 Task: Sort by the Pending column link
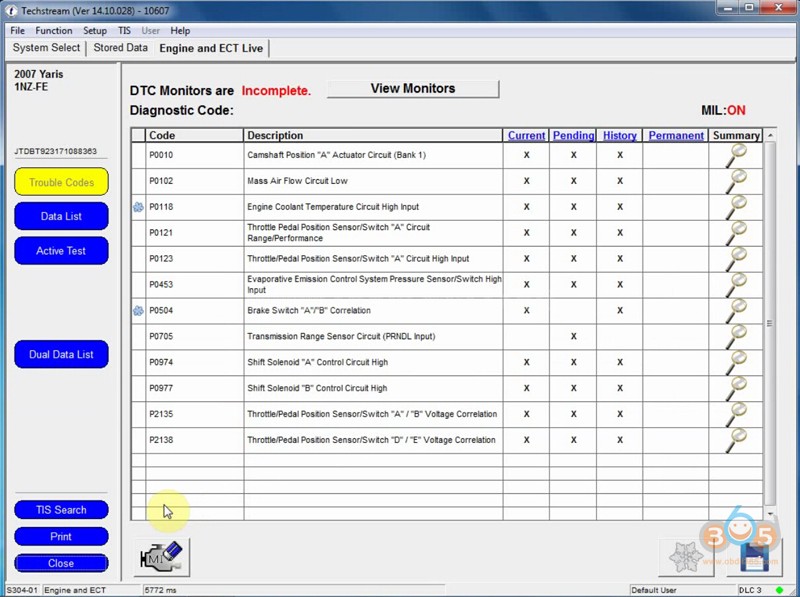[573, 135]
